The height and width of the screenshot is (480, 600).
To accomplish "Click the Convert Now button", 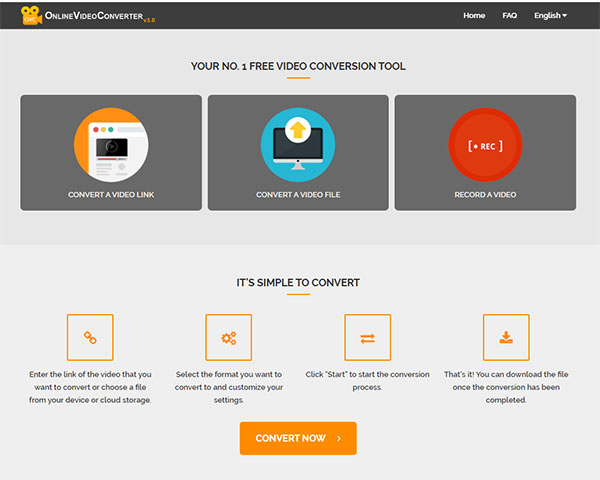I will [x=298, y=438].
